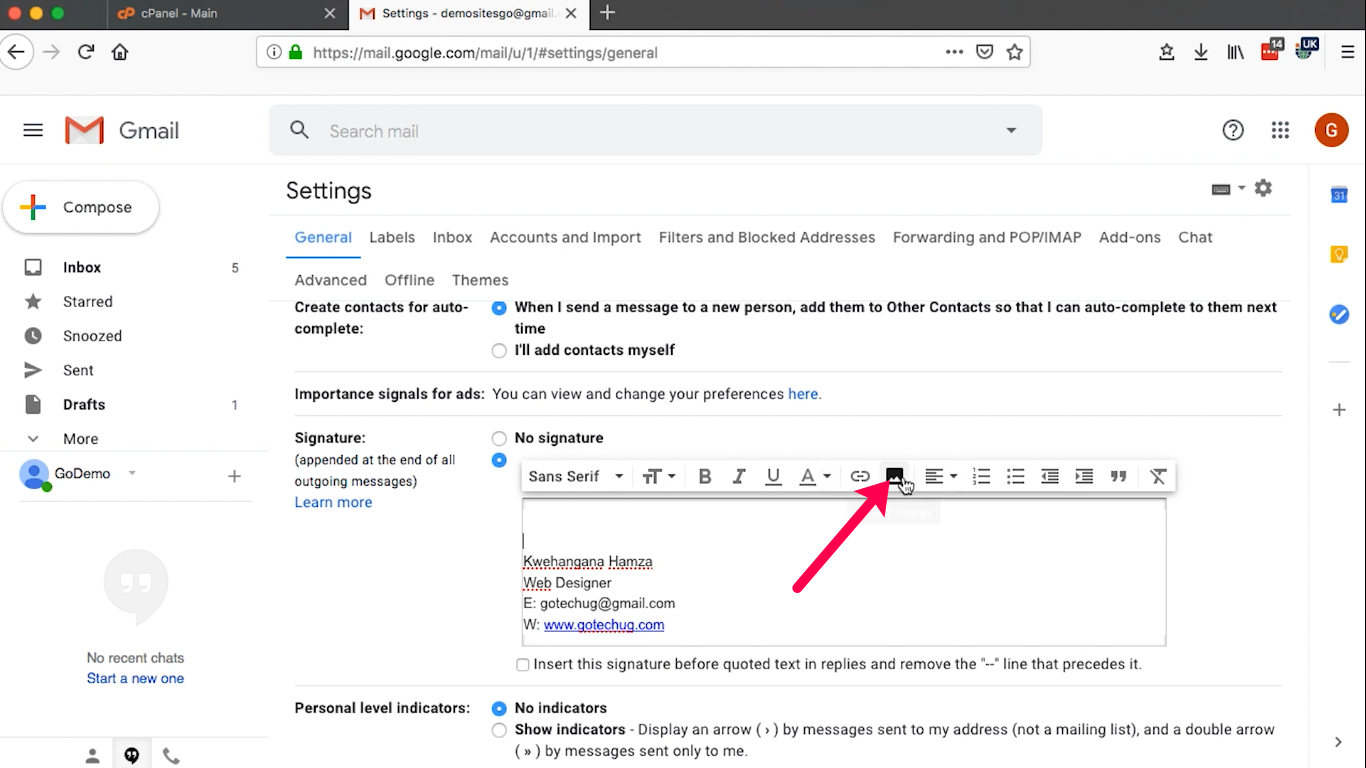Show search options dropdown arrow
Image resolution: width=1366 pixels, height=768 pixels.
pos(1011,131)
